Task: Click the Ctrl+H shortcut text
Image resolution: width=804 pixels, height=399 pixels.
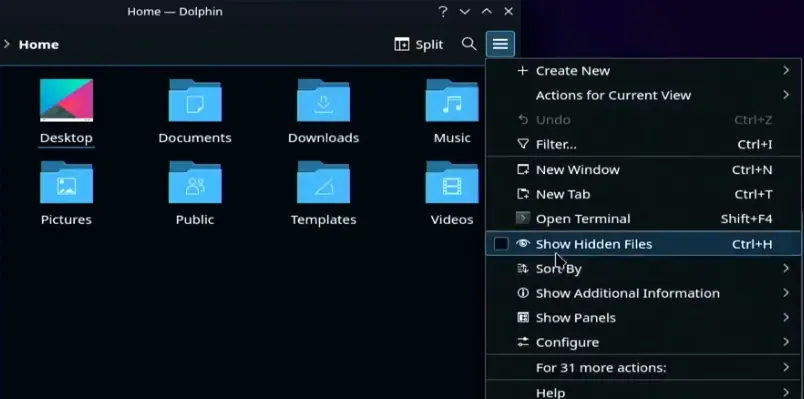Action: click(x=752, y=244)
